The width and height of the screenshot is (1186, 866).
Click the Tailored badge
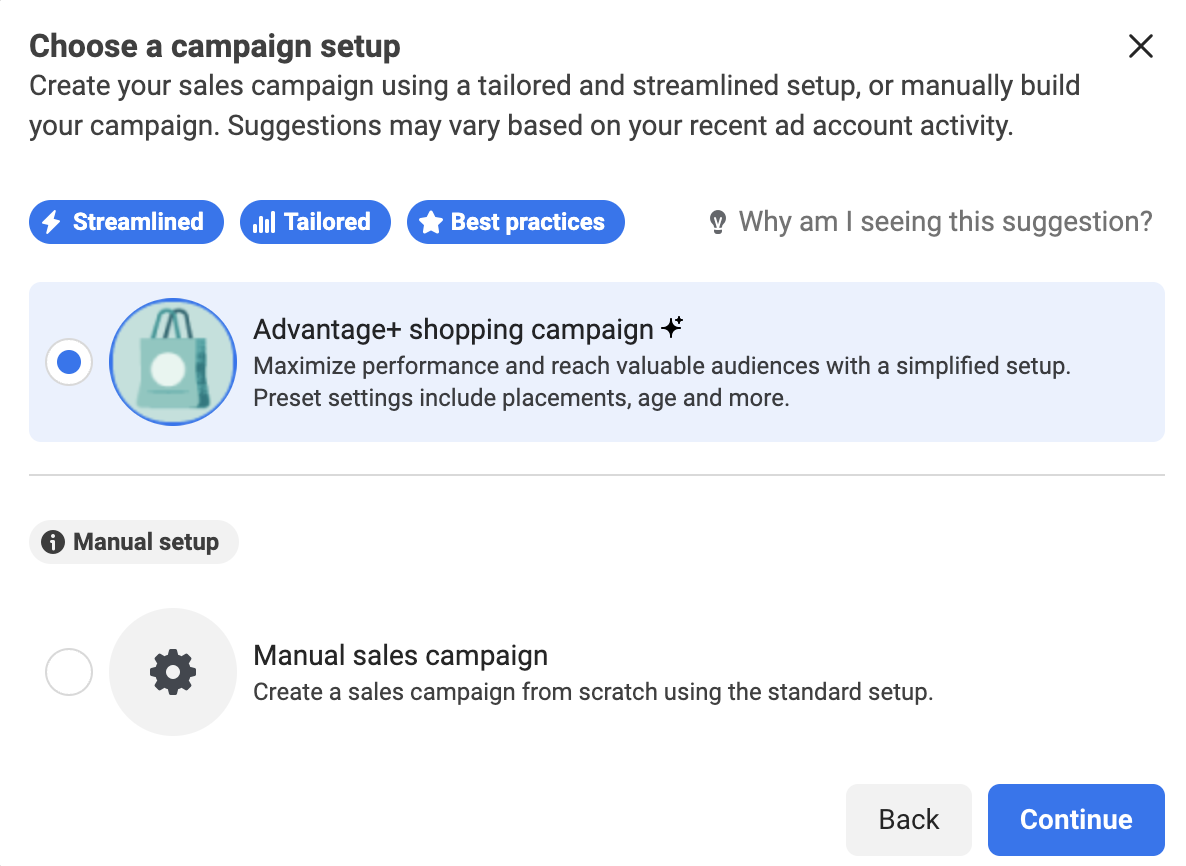(315, 221)
